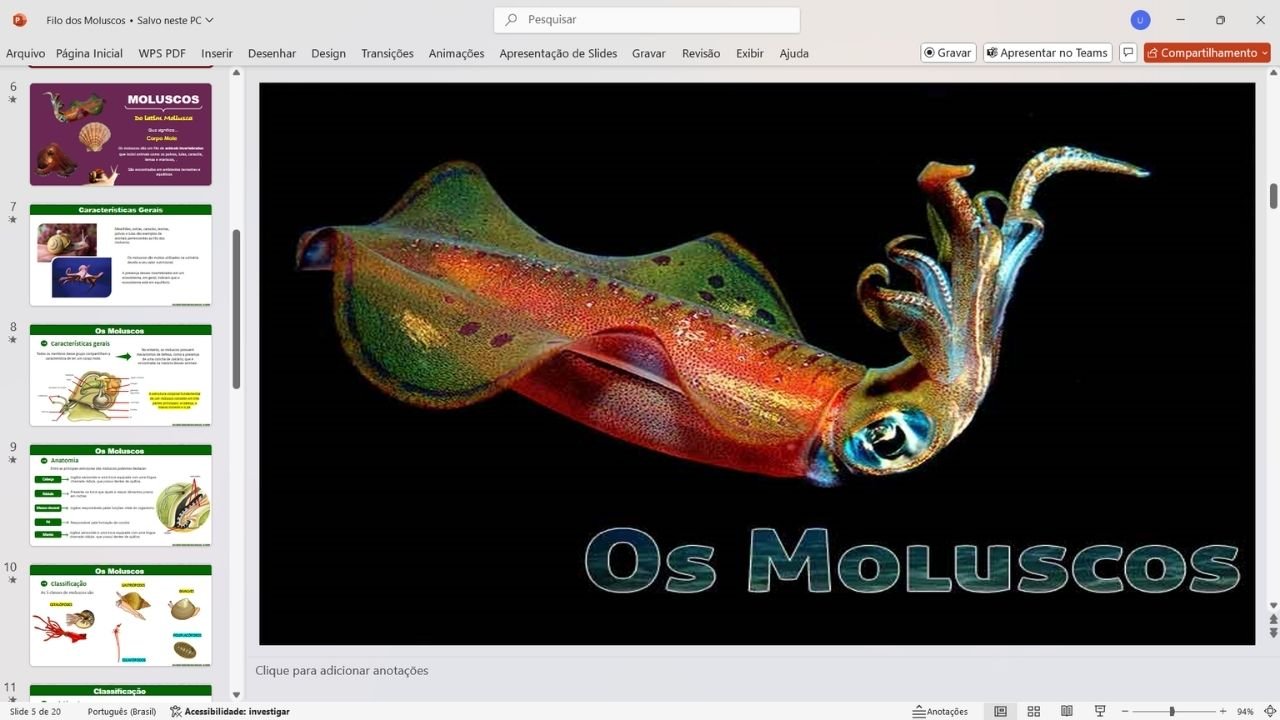This screenshot has height=720, width=1280.
Task: Start slide show from status bar
Action: (x=1100, y=712)
